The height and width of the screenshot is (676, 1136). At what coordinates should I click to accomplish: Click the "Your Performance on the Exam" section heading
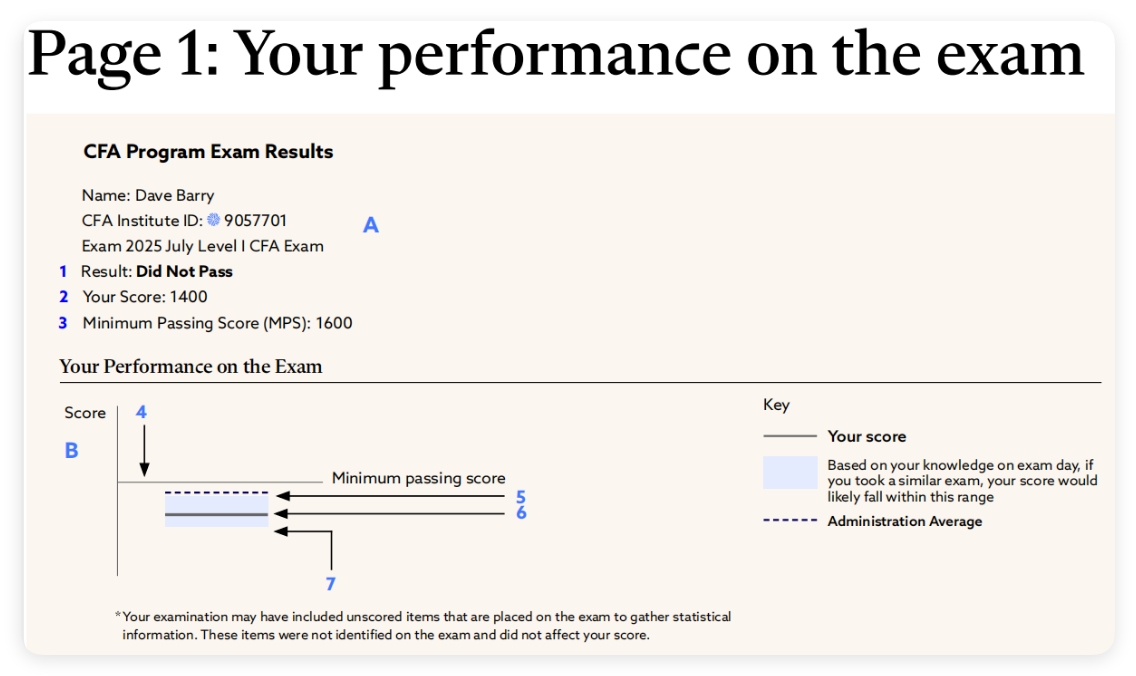point(191,366)
